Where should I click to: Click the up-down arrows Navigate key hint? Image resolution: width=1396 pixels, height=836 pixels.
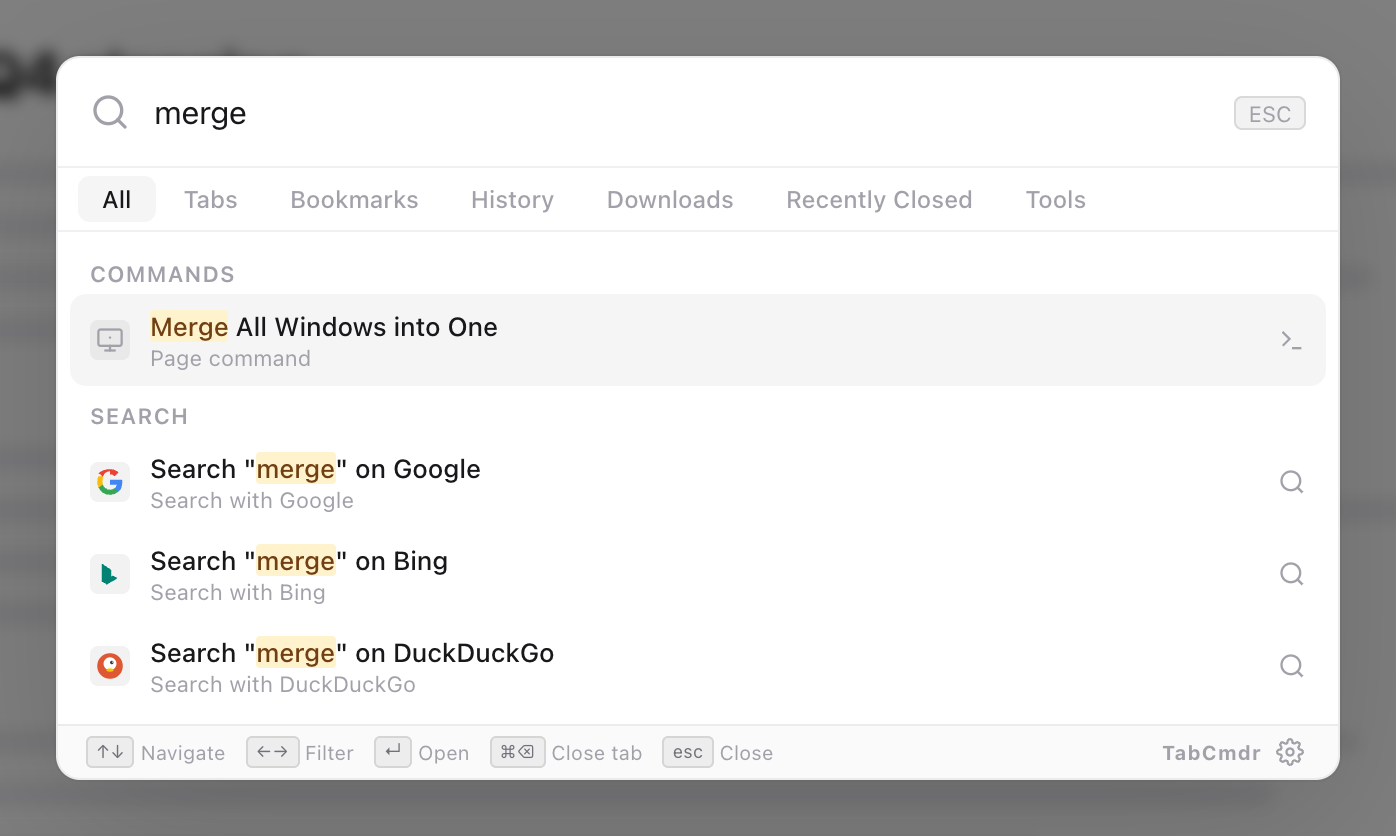[110, 752]
